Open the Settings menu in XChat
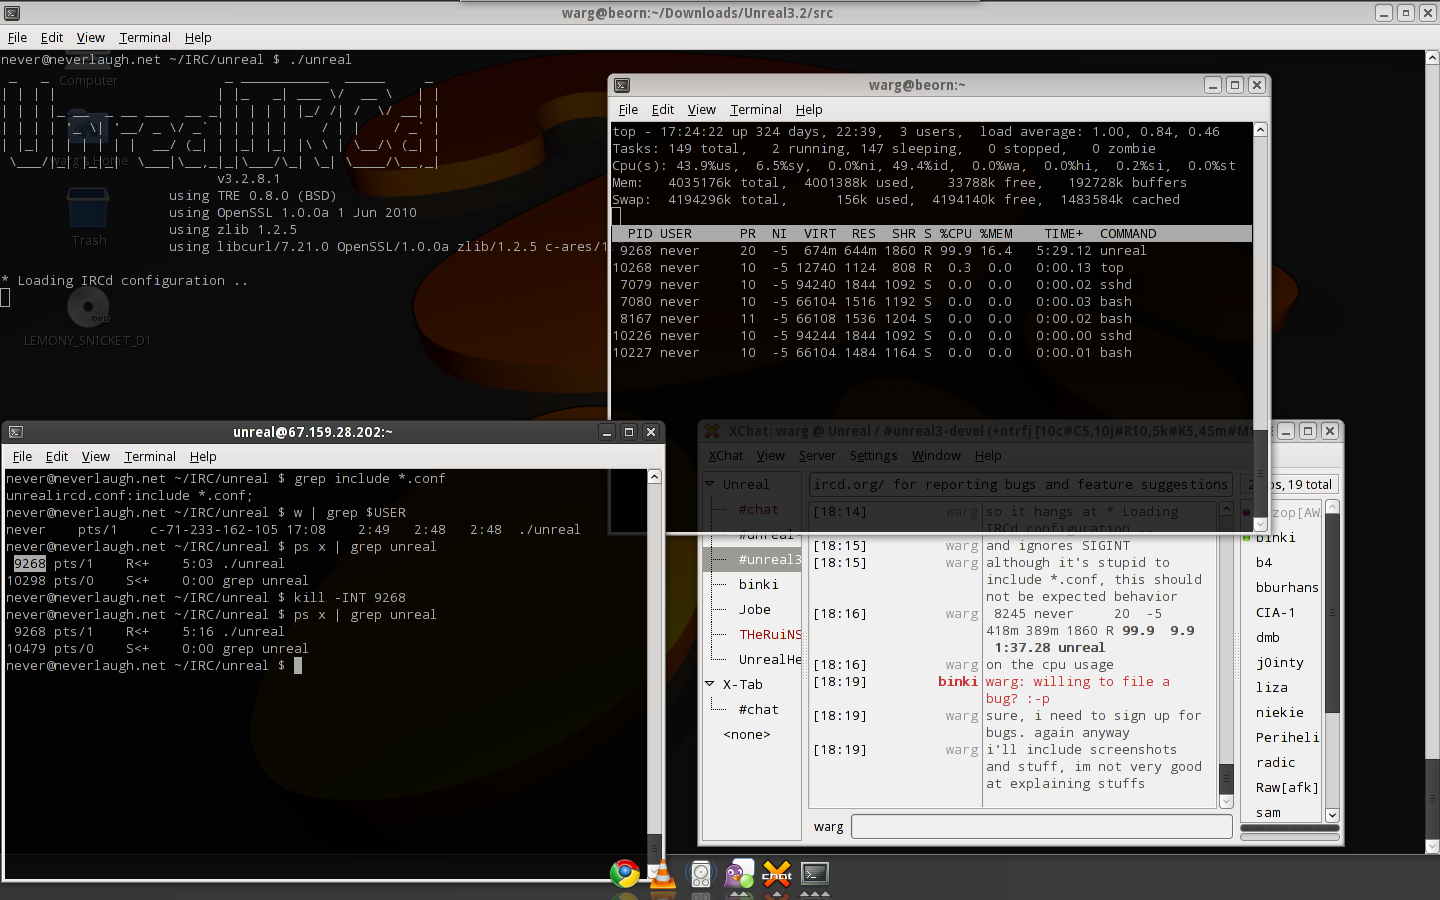1440x900 pixels. click(873, 456)
